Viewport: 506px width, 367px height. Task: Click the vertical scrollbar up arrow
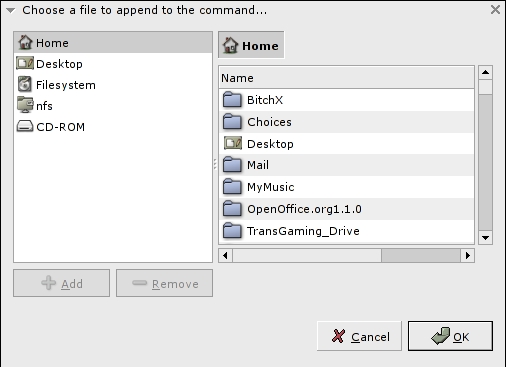(x=485, y=72)
